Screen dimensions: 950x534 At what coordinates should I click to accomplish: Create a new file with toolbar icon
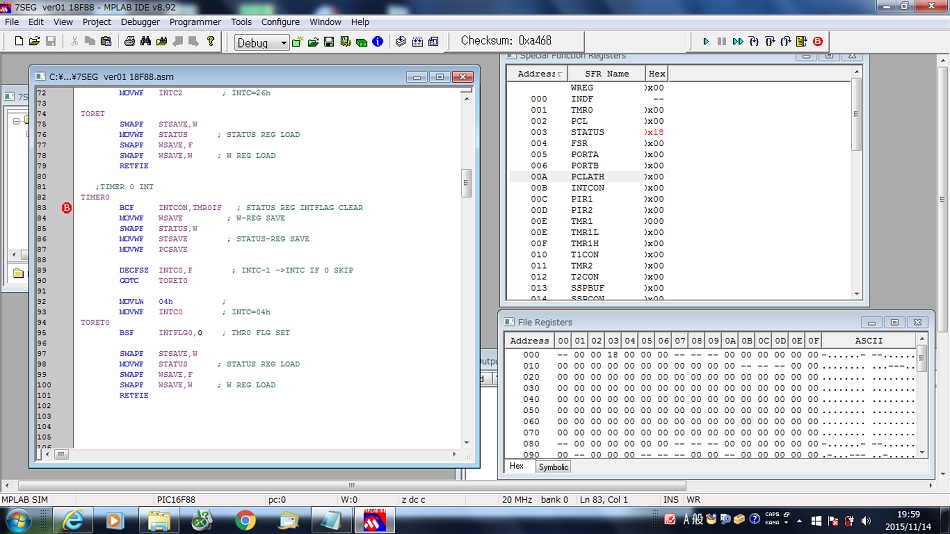click(x=18, y=41)
